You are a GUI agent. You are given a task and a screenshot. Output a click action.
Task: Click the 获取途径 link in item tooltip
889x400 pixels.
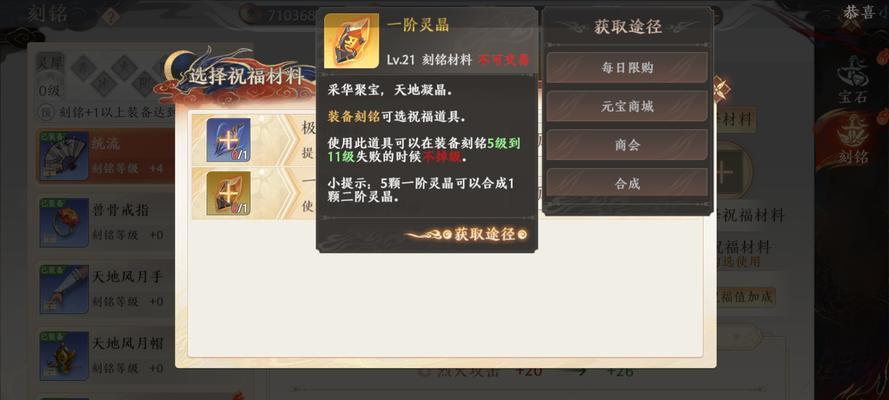pyautogui.click(x=484, y=234)
